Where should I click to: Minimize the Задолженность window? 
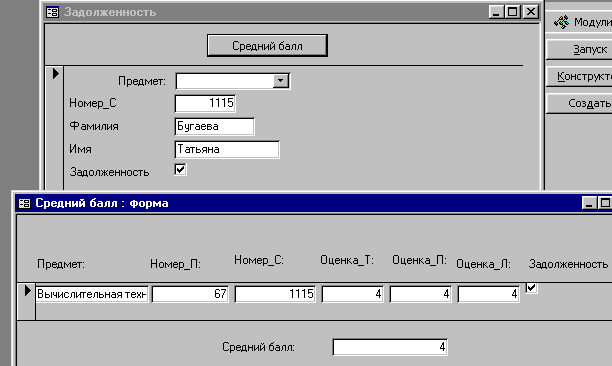[496, 12]
